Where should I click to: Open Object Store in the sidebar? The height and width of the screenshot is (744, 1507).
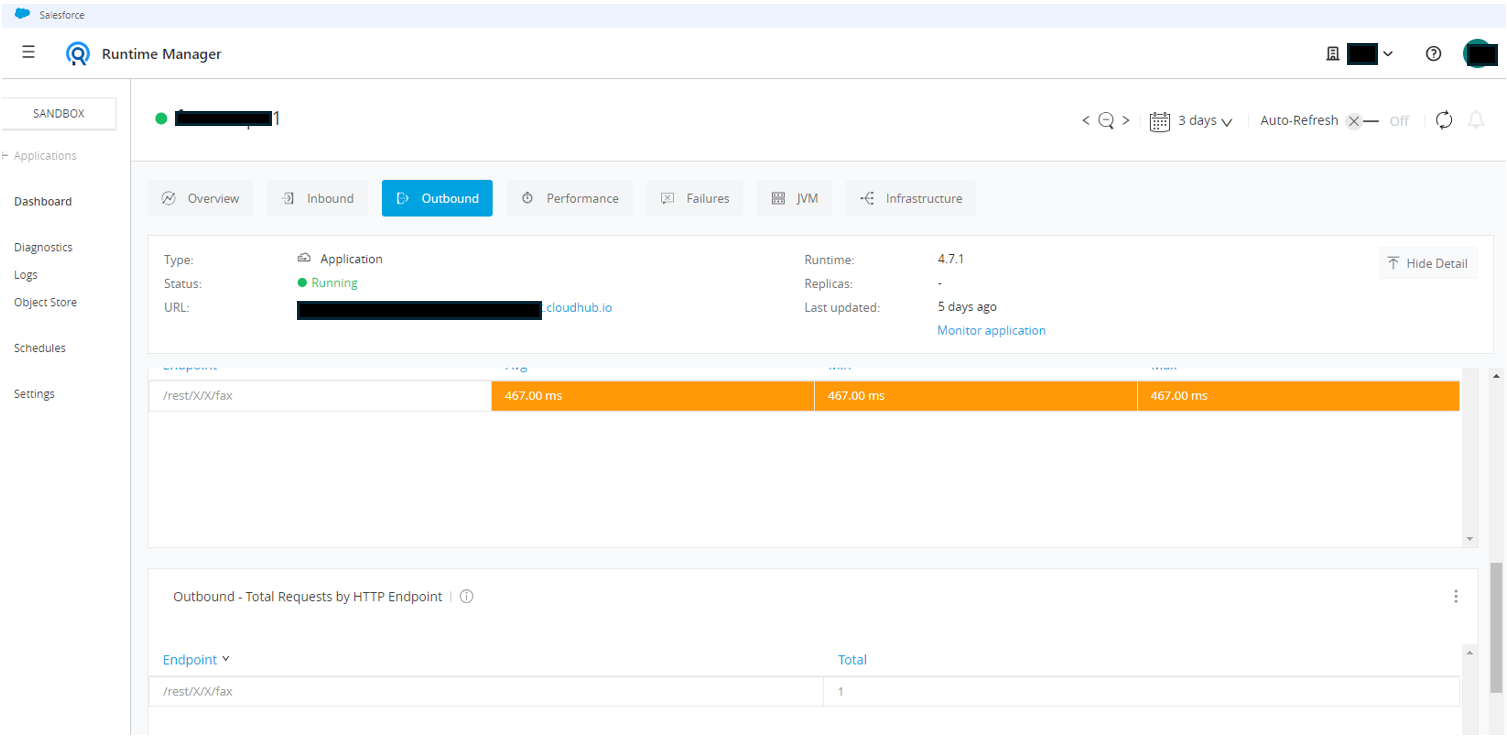pos(45,302)
